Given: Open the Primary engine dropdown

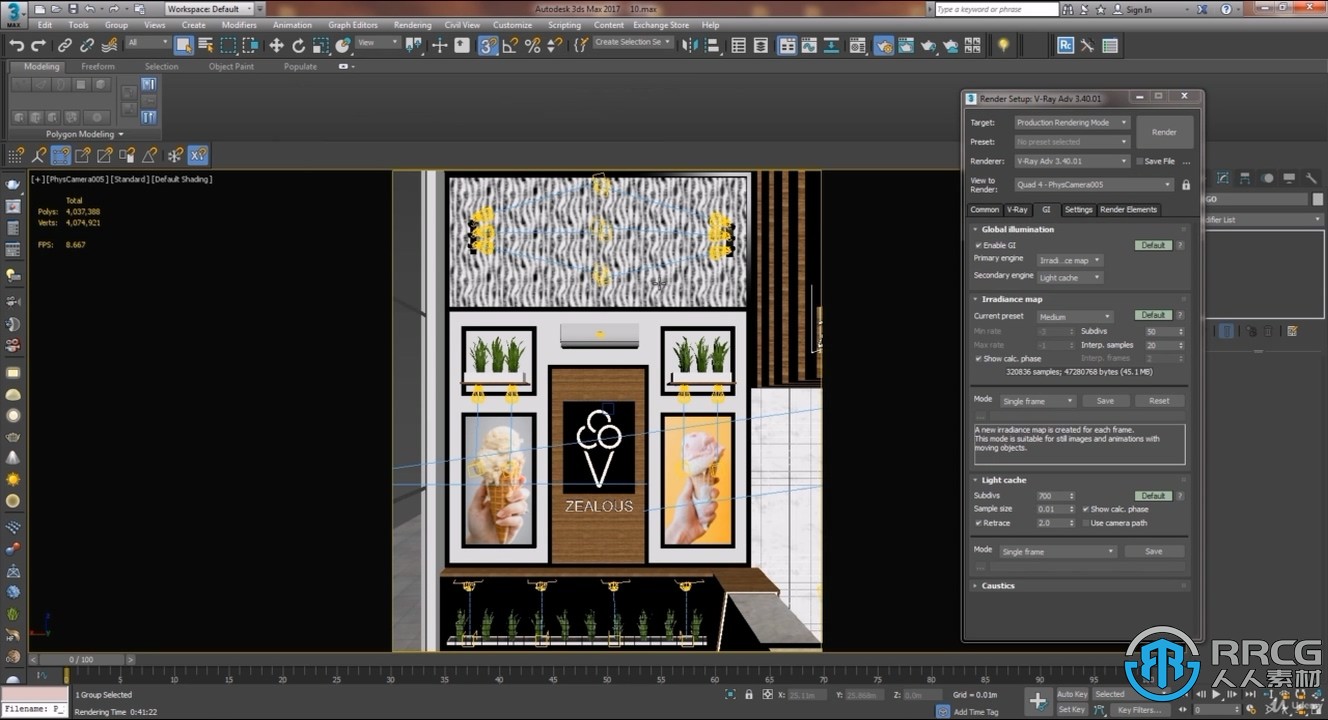Looking at the screenshot, I should point(1069,260).
